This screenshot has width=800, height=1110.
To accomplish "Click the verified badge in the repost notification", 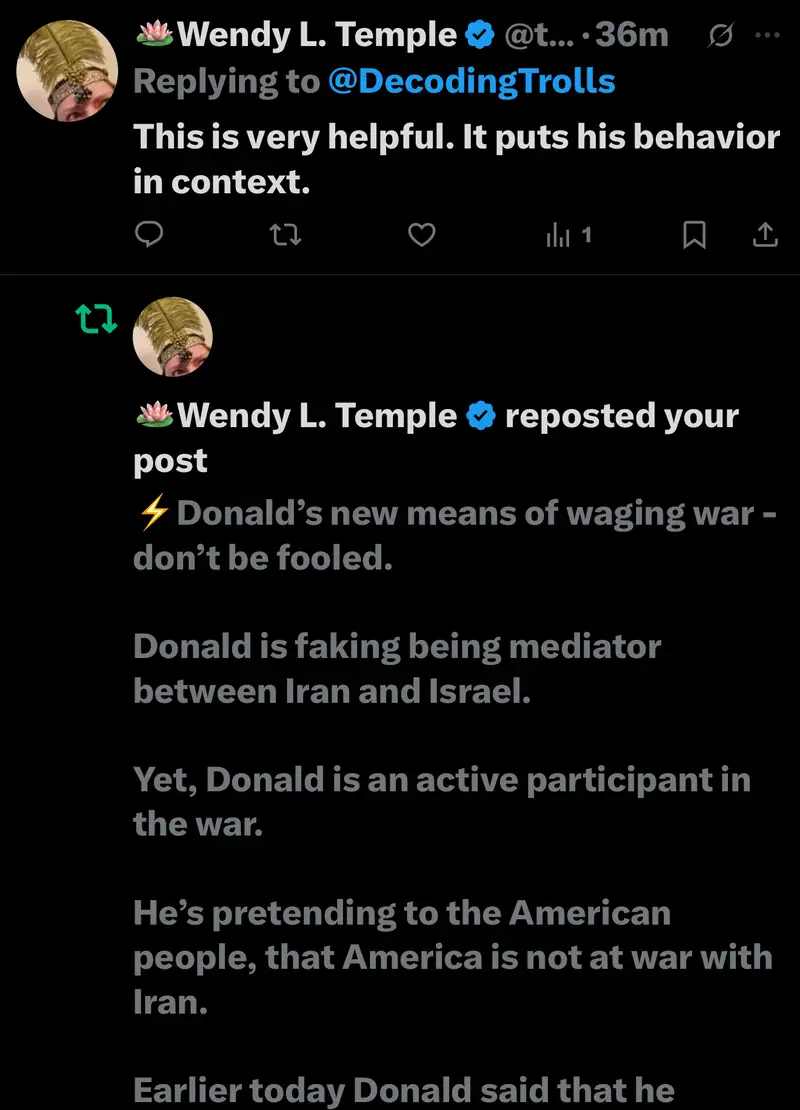I will pyautogui.click(x=481, y=415).
